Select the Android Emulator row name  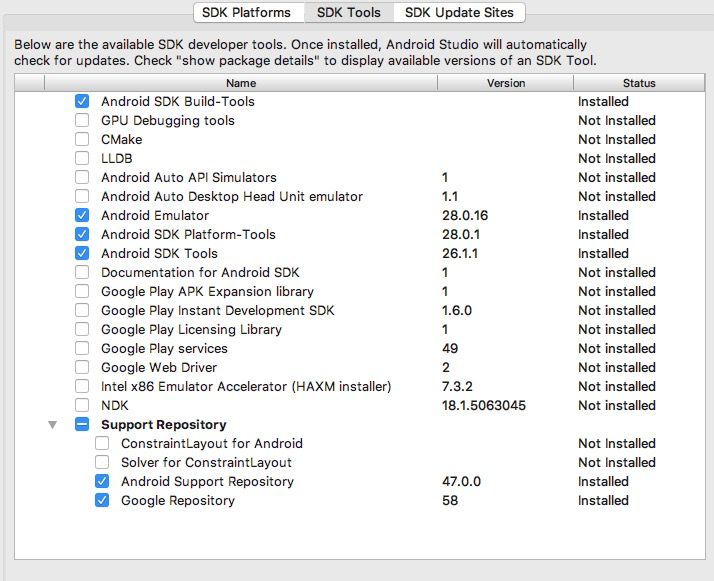coord(155,215)
